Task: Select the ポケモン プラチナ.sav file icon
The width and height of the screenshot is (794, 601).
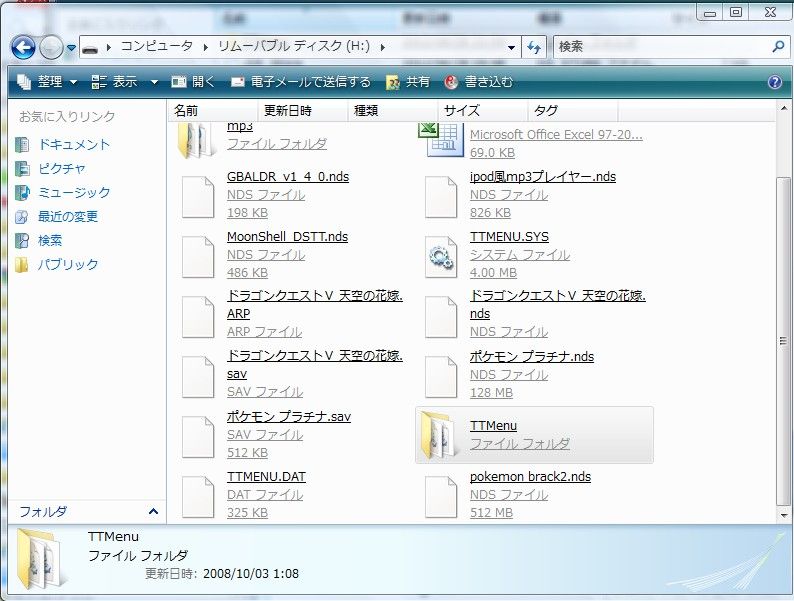Action: (198, 437)
